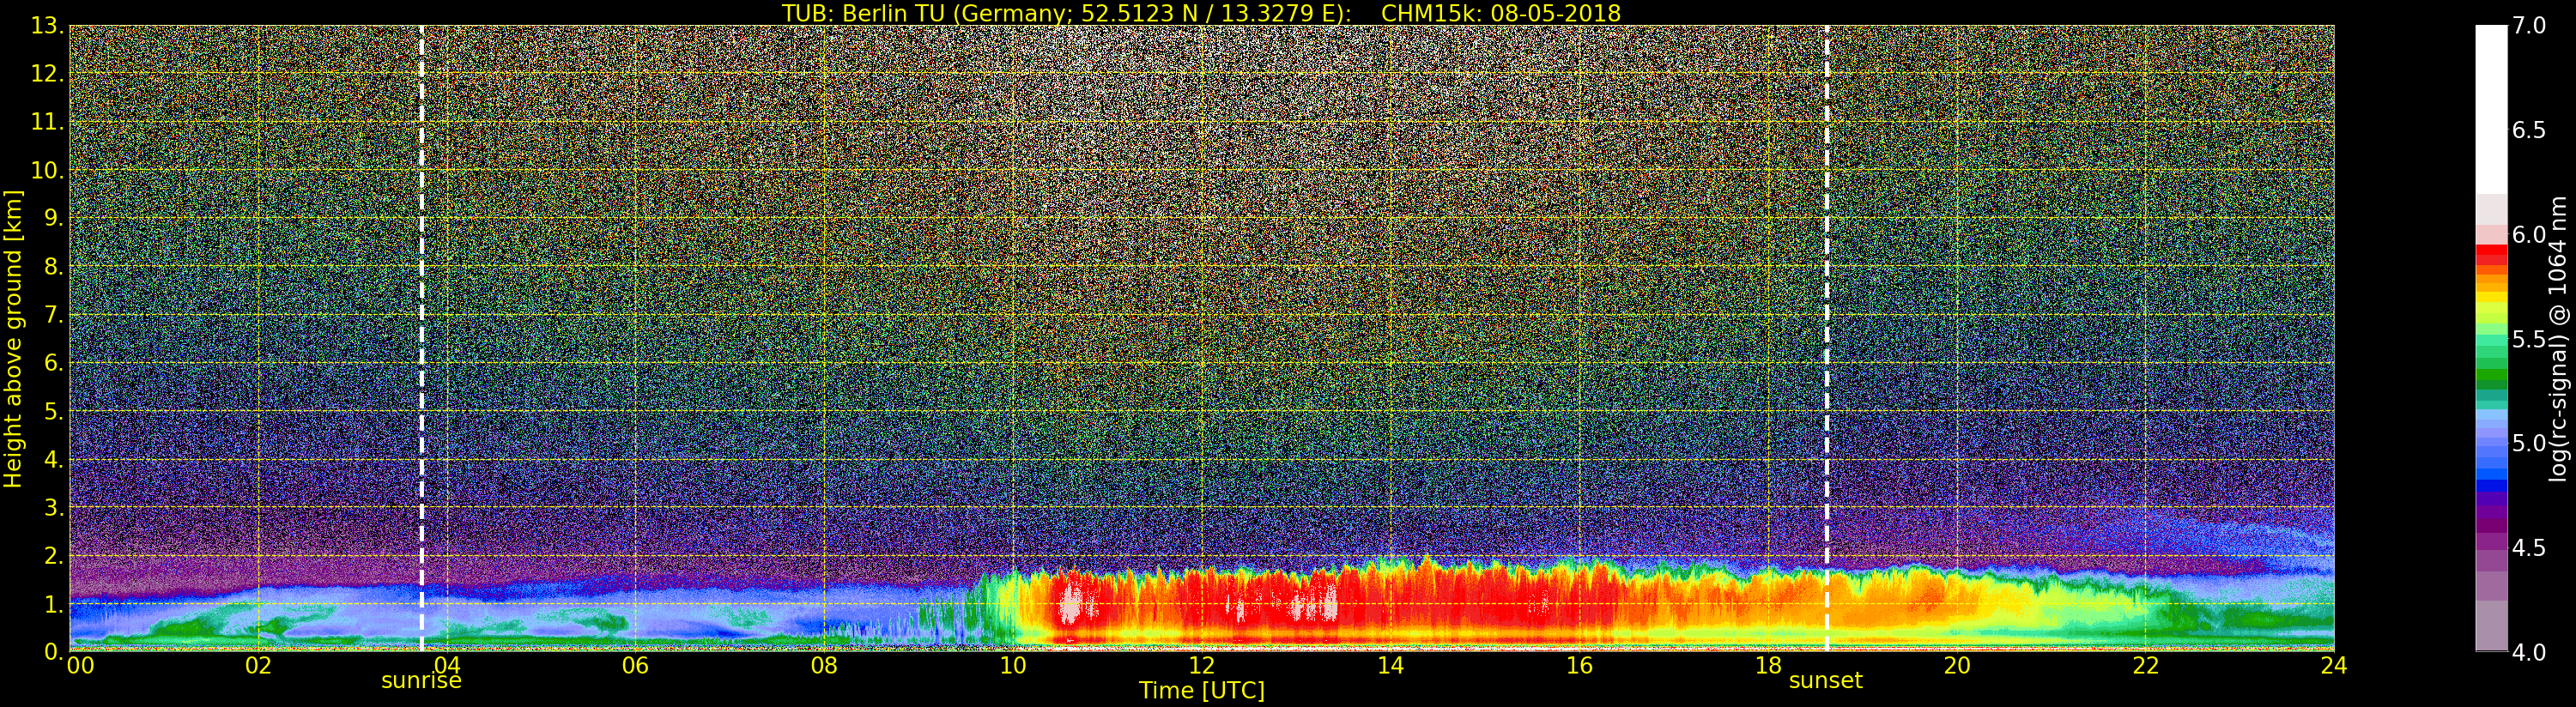The width and height of the screenshot is (2576, 707).
Task: Click the colorbar label 'log(rc-signal) @ 1064 nm'
Action: 2559,338
